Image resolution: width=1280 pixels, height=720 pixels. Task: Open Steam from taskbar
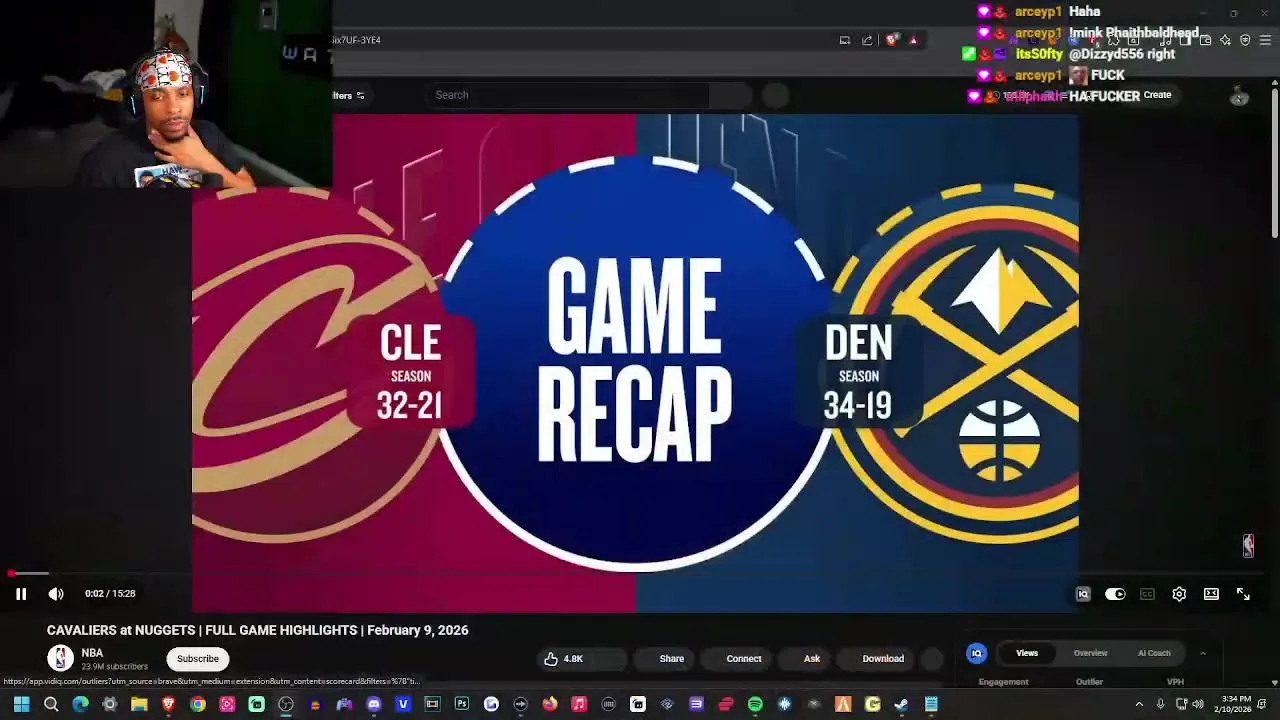901,704
